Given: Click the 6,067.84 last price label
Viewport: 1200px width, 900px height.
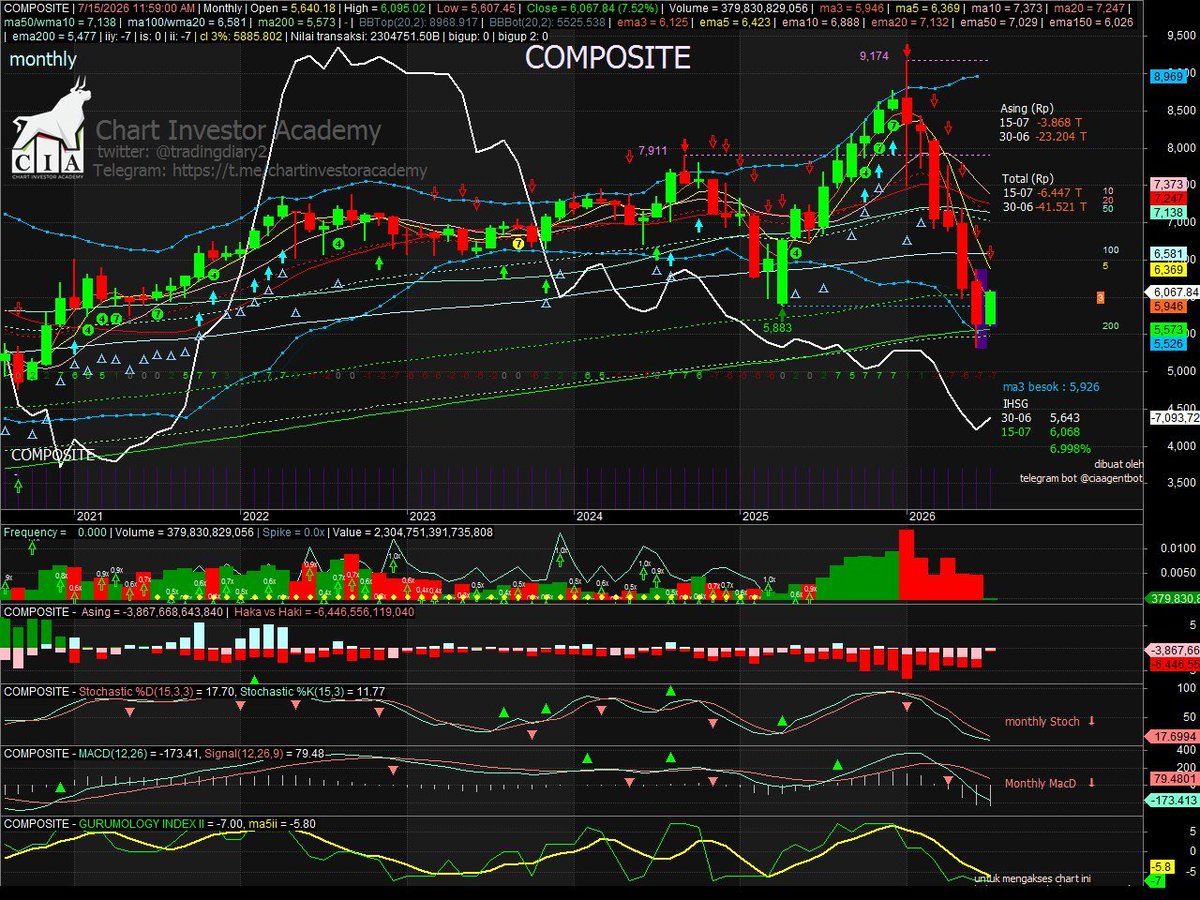Looking at the screenshot, I should tap(1172, 291).
